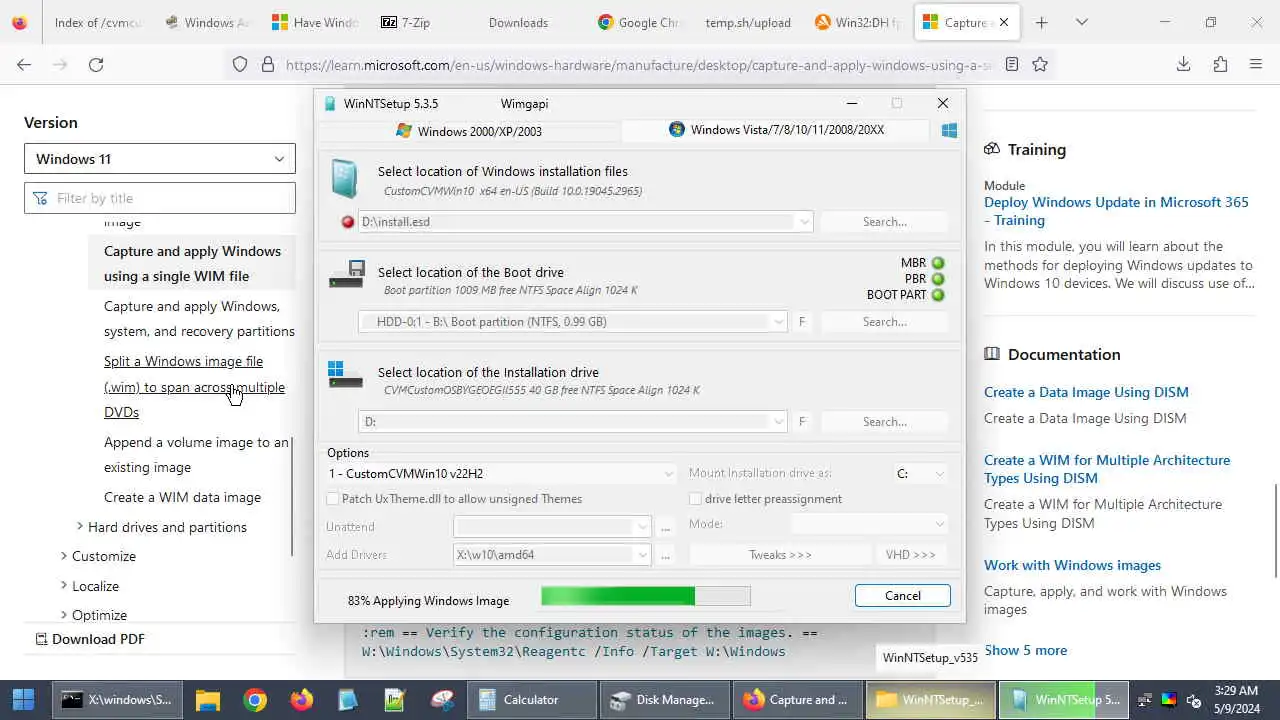The image size is (1280, 720).
Task: Click the 83% apply progress bar
Action: click(x=646, y=596)
